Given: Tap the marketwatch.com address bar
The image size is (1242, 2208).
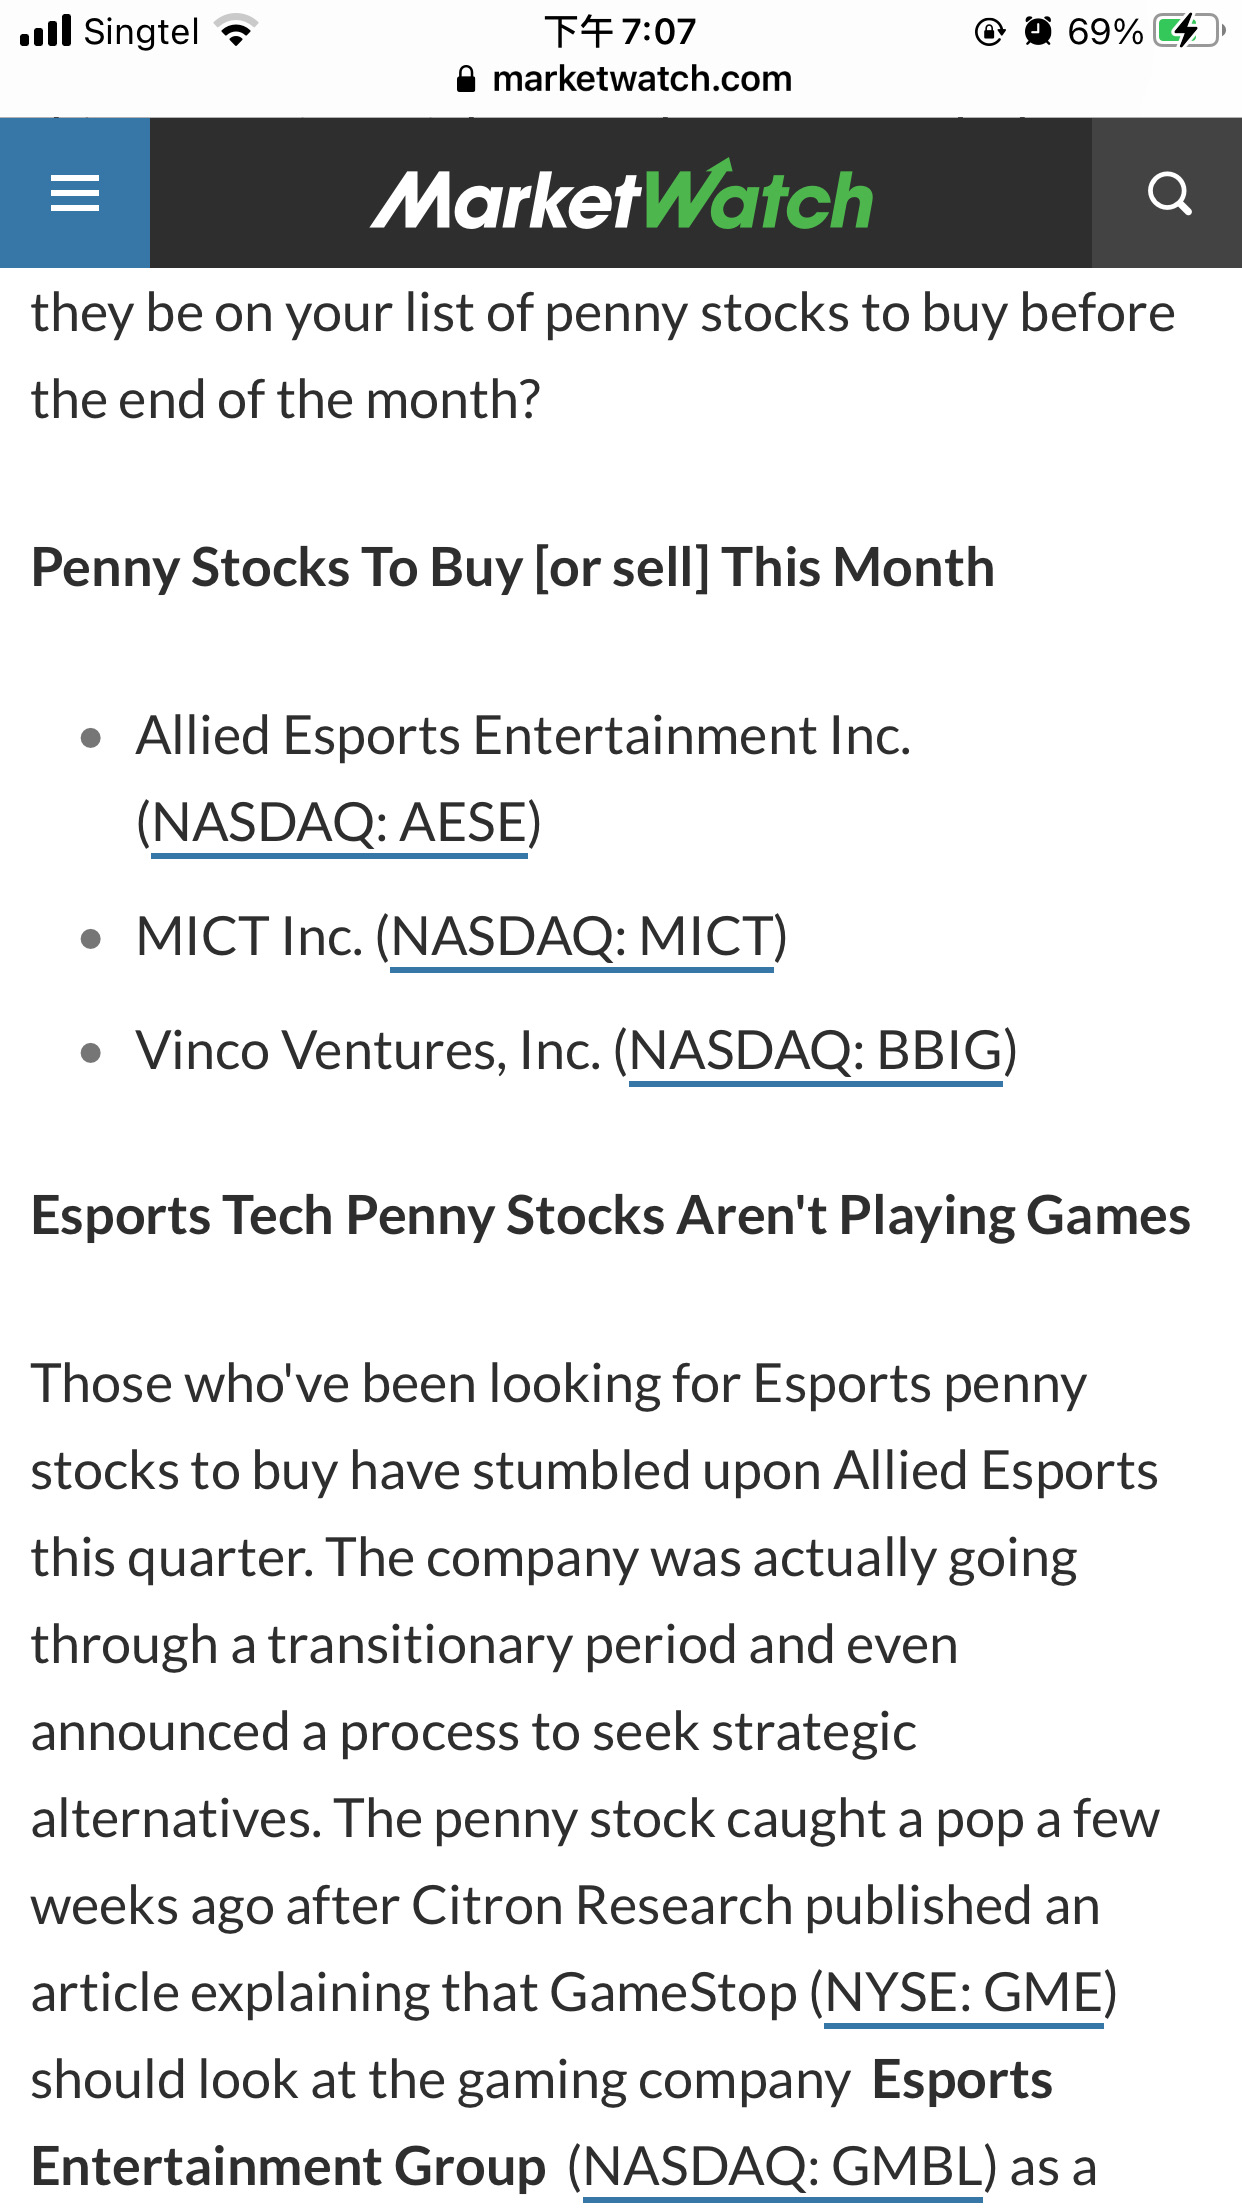Looking at the screenshot, I should (x=640, y=79).
